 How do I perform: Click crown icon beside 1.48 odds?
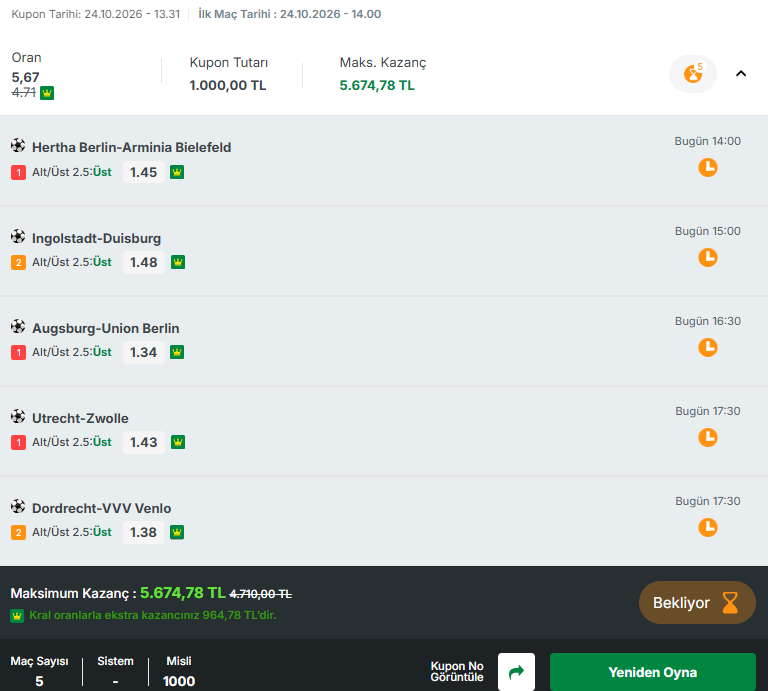coord(178,262)
